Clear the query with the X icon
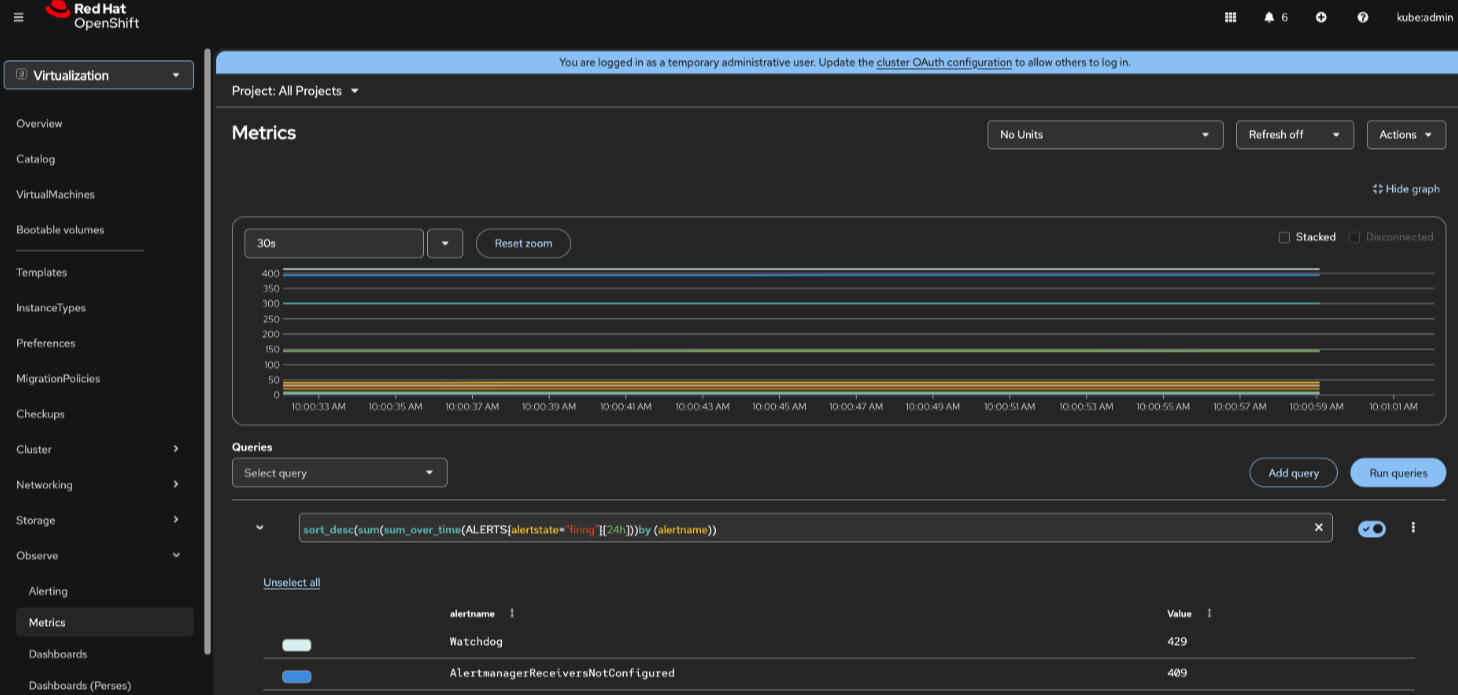This screenshot has height=695, width=1458. (1318, 527)
